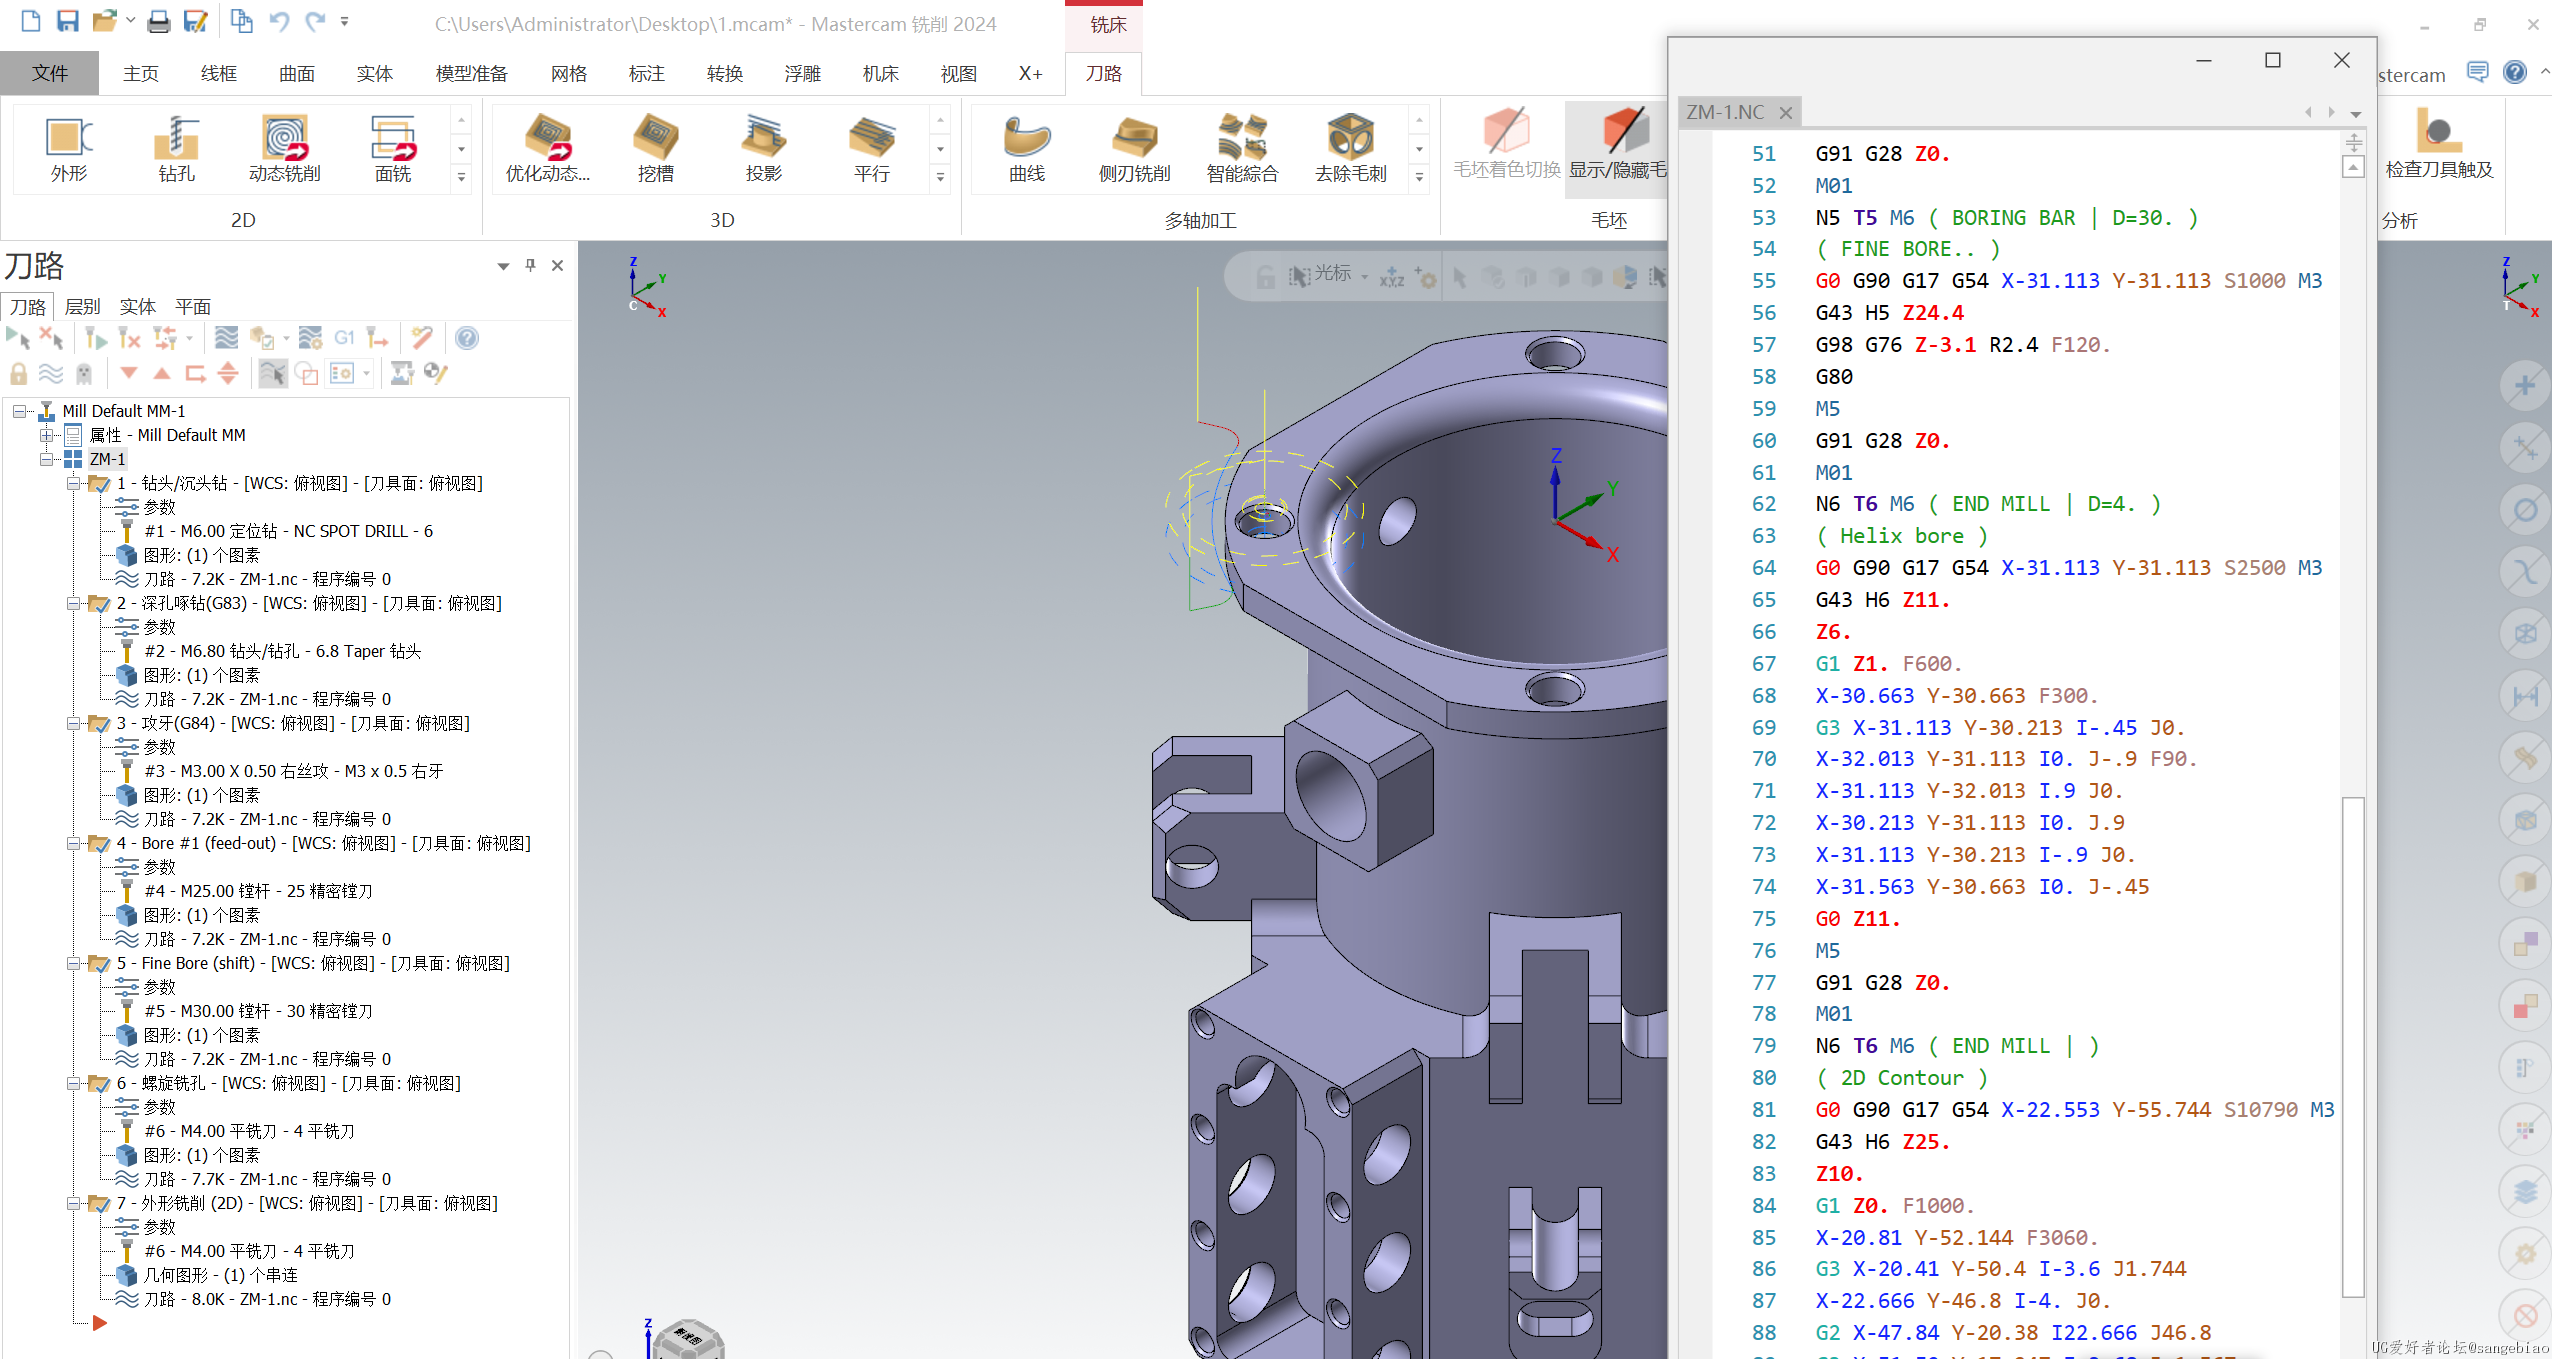Toggle Stock Shading (毛坯着色切换)
The width and height of the screenshot is (2552, 1359).
(x=1506, y=147)
